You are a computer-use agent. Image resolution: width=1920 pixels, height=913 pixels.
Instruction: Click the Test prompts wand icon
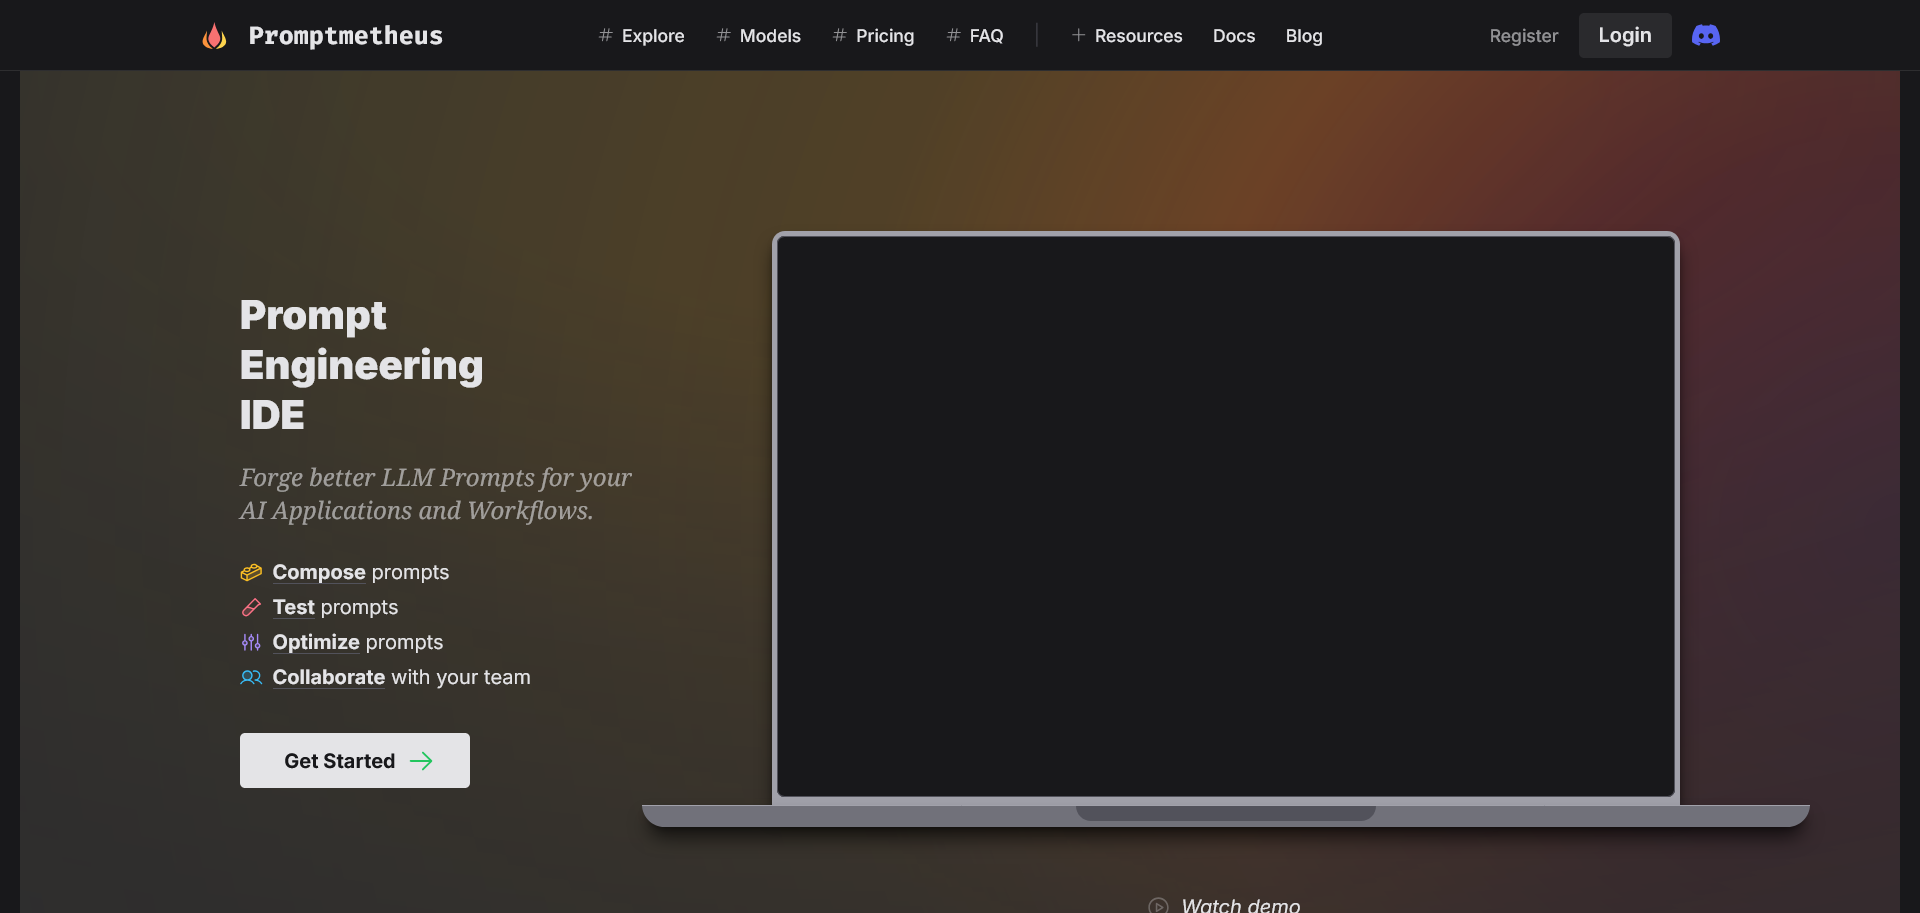point(251,607)
